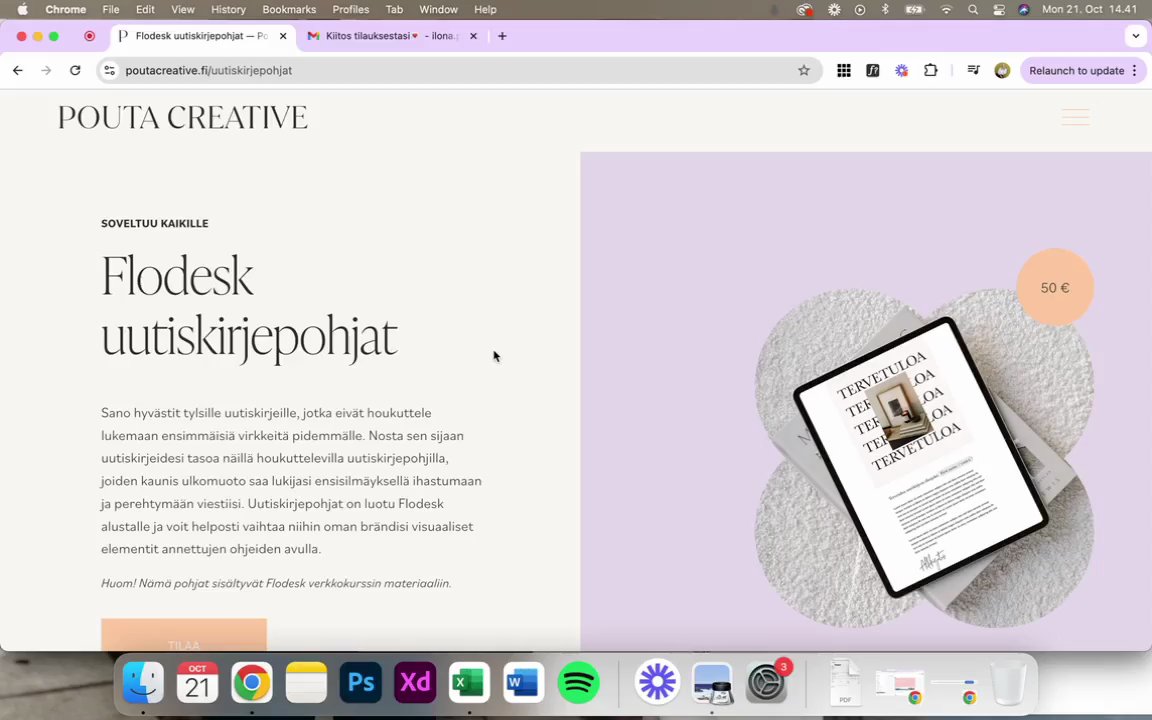Click the screen recording indicator in tab bar
Image resolution: width=1152 pixels, height=720 pixels.
pos(90,36)
